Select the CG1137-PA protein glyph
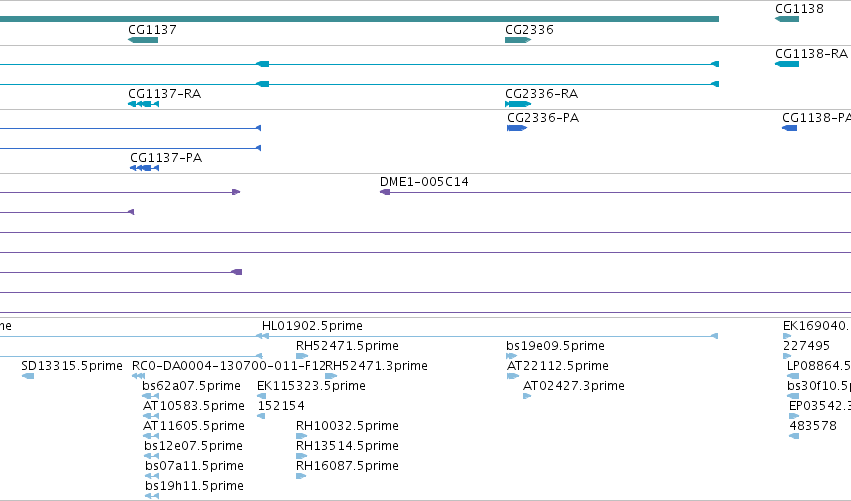Viewport: 851px width, 501px height. tap(144, 168)
